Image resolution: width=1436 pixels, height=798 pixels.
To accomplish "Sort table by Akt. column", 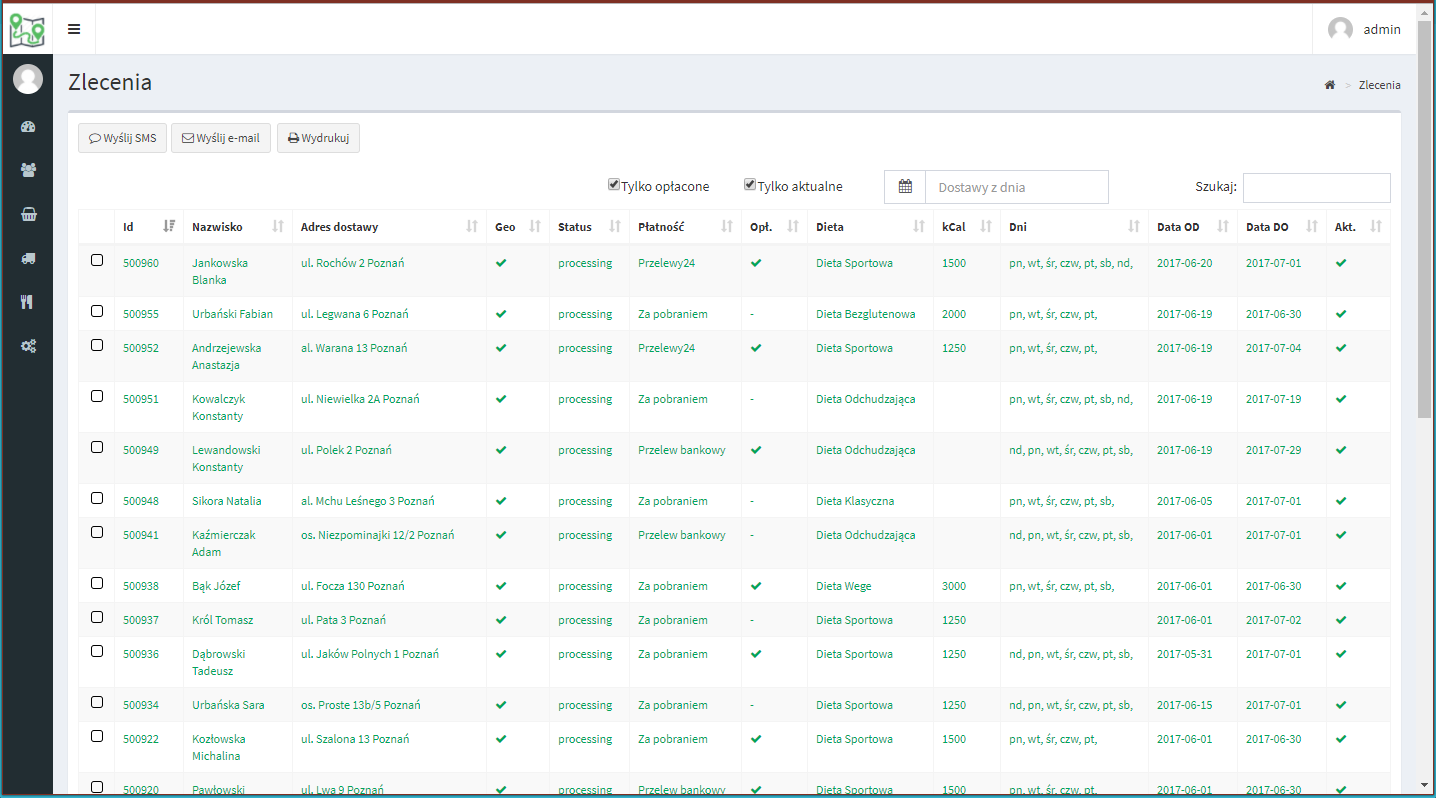I will 1358,227.
